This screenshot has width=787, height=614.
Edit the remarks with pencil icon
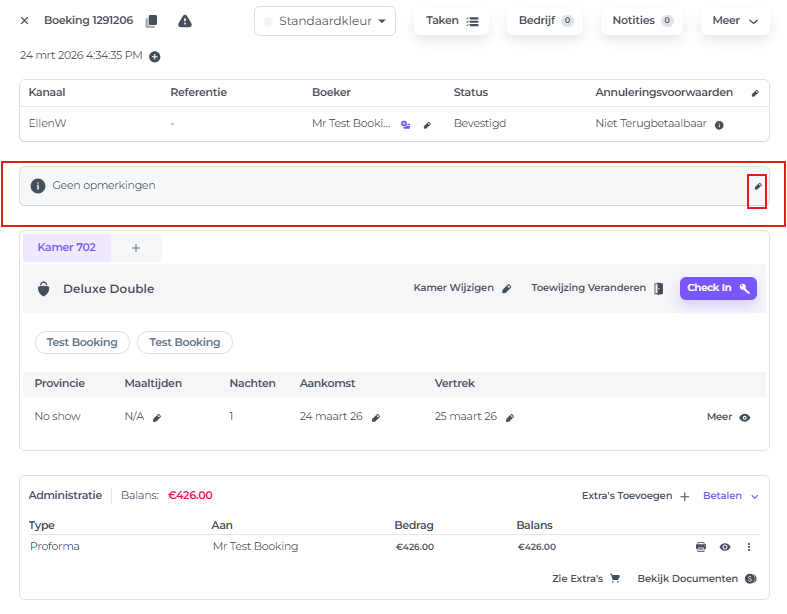(x=757, y=186)
